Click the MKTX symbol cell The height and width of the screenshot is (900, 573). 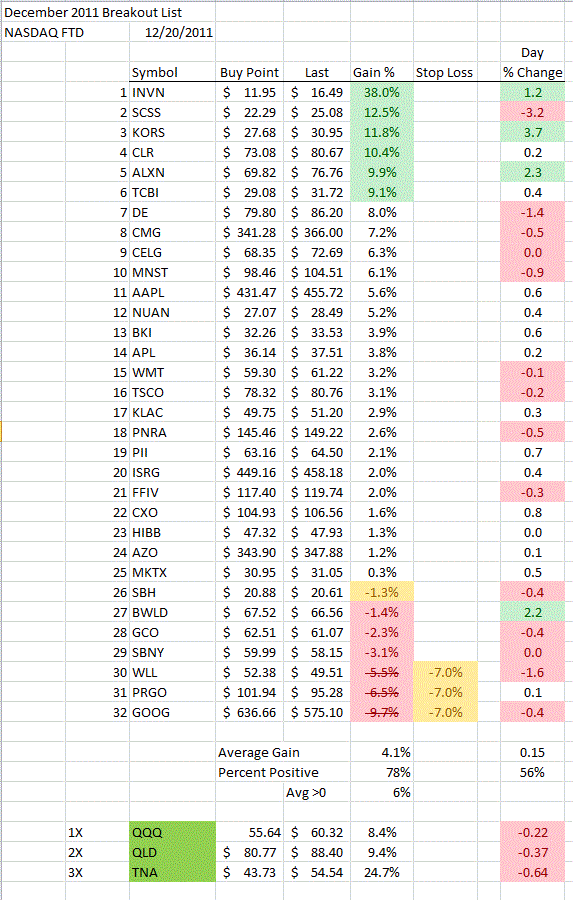click(x=172, y=573)
